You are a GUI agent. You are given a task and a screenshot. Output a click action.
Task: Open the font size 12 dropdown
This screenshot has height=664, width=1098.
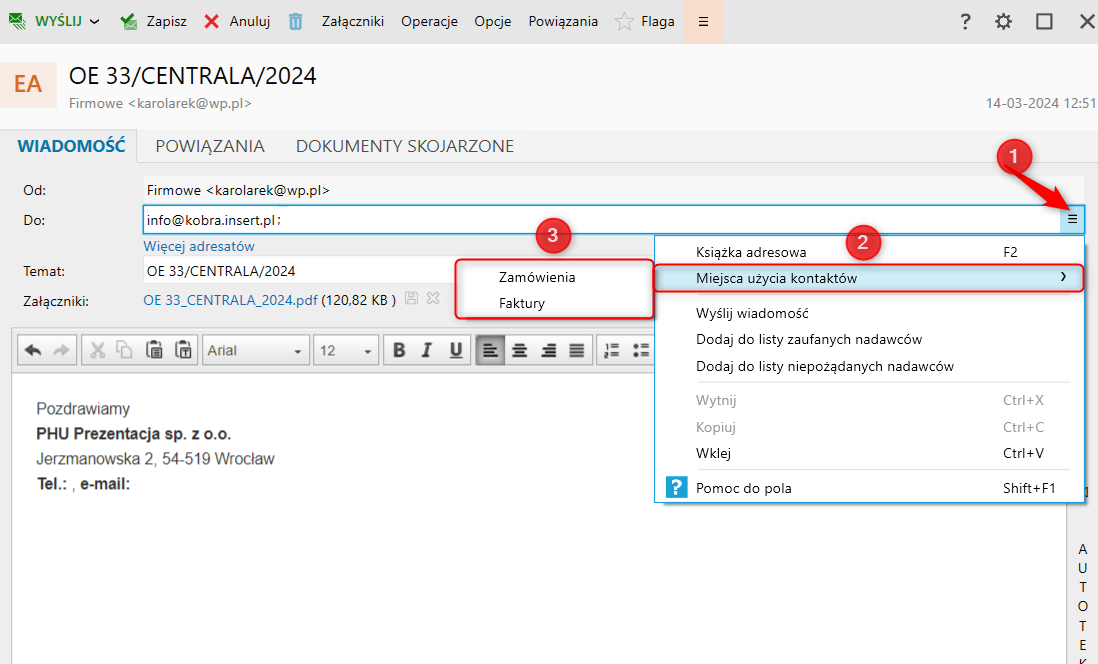[x=346, y=350]
